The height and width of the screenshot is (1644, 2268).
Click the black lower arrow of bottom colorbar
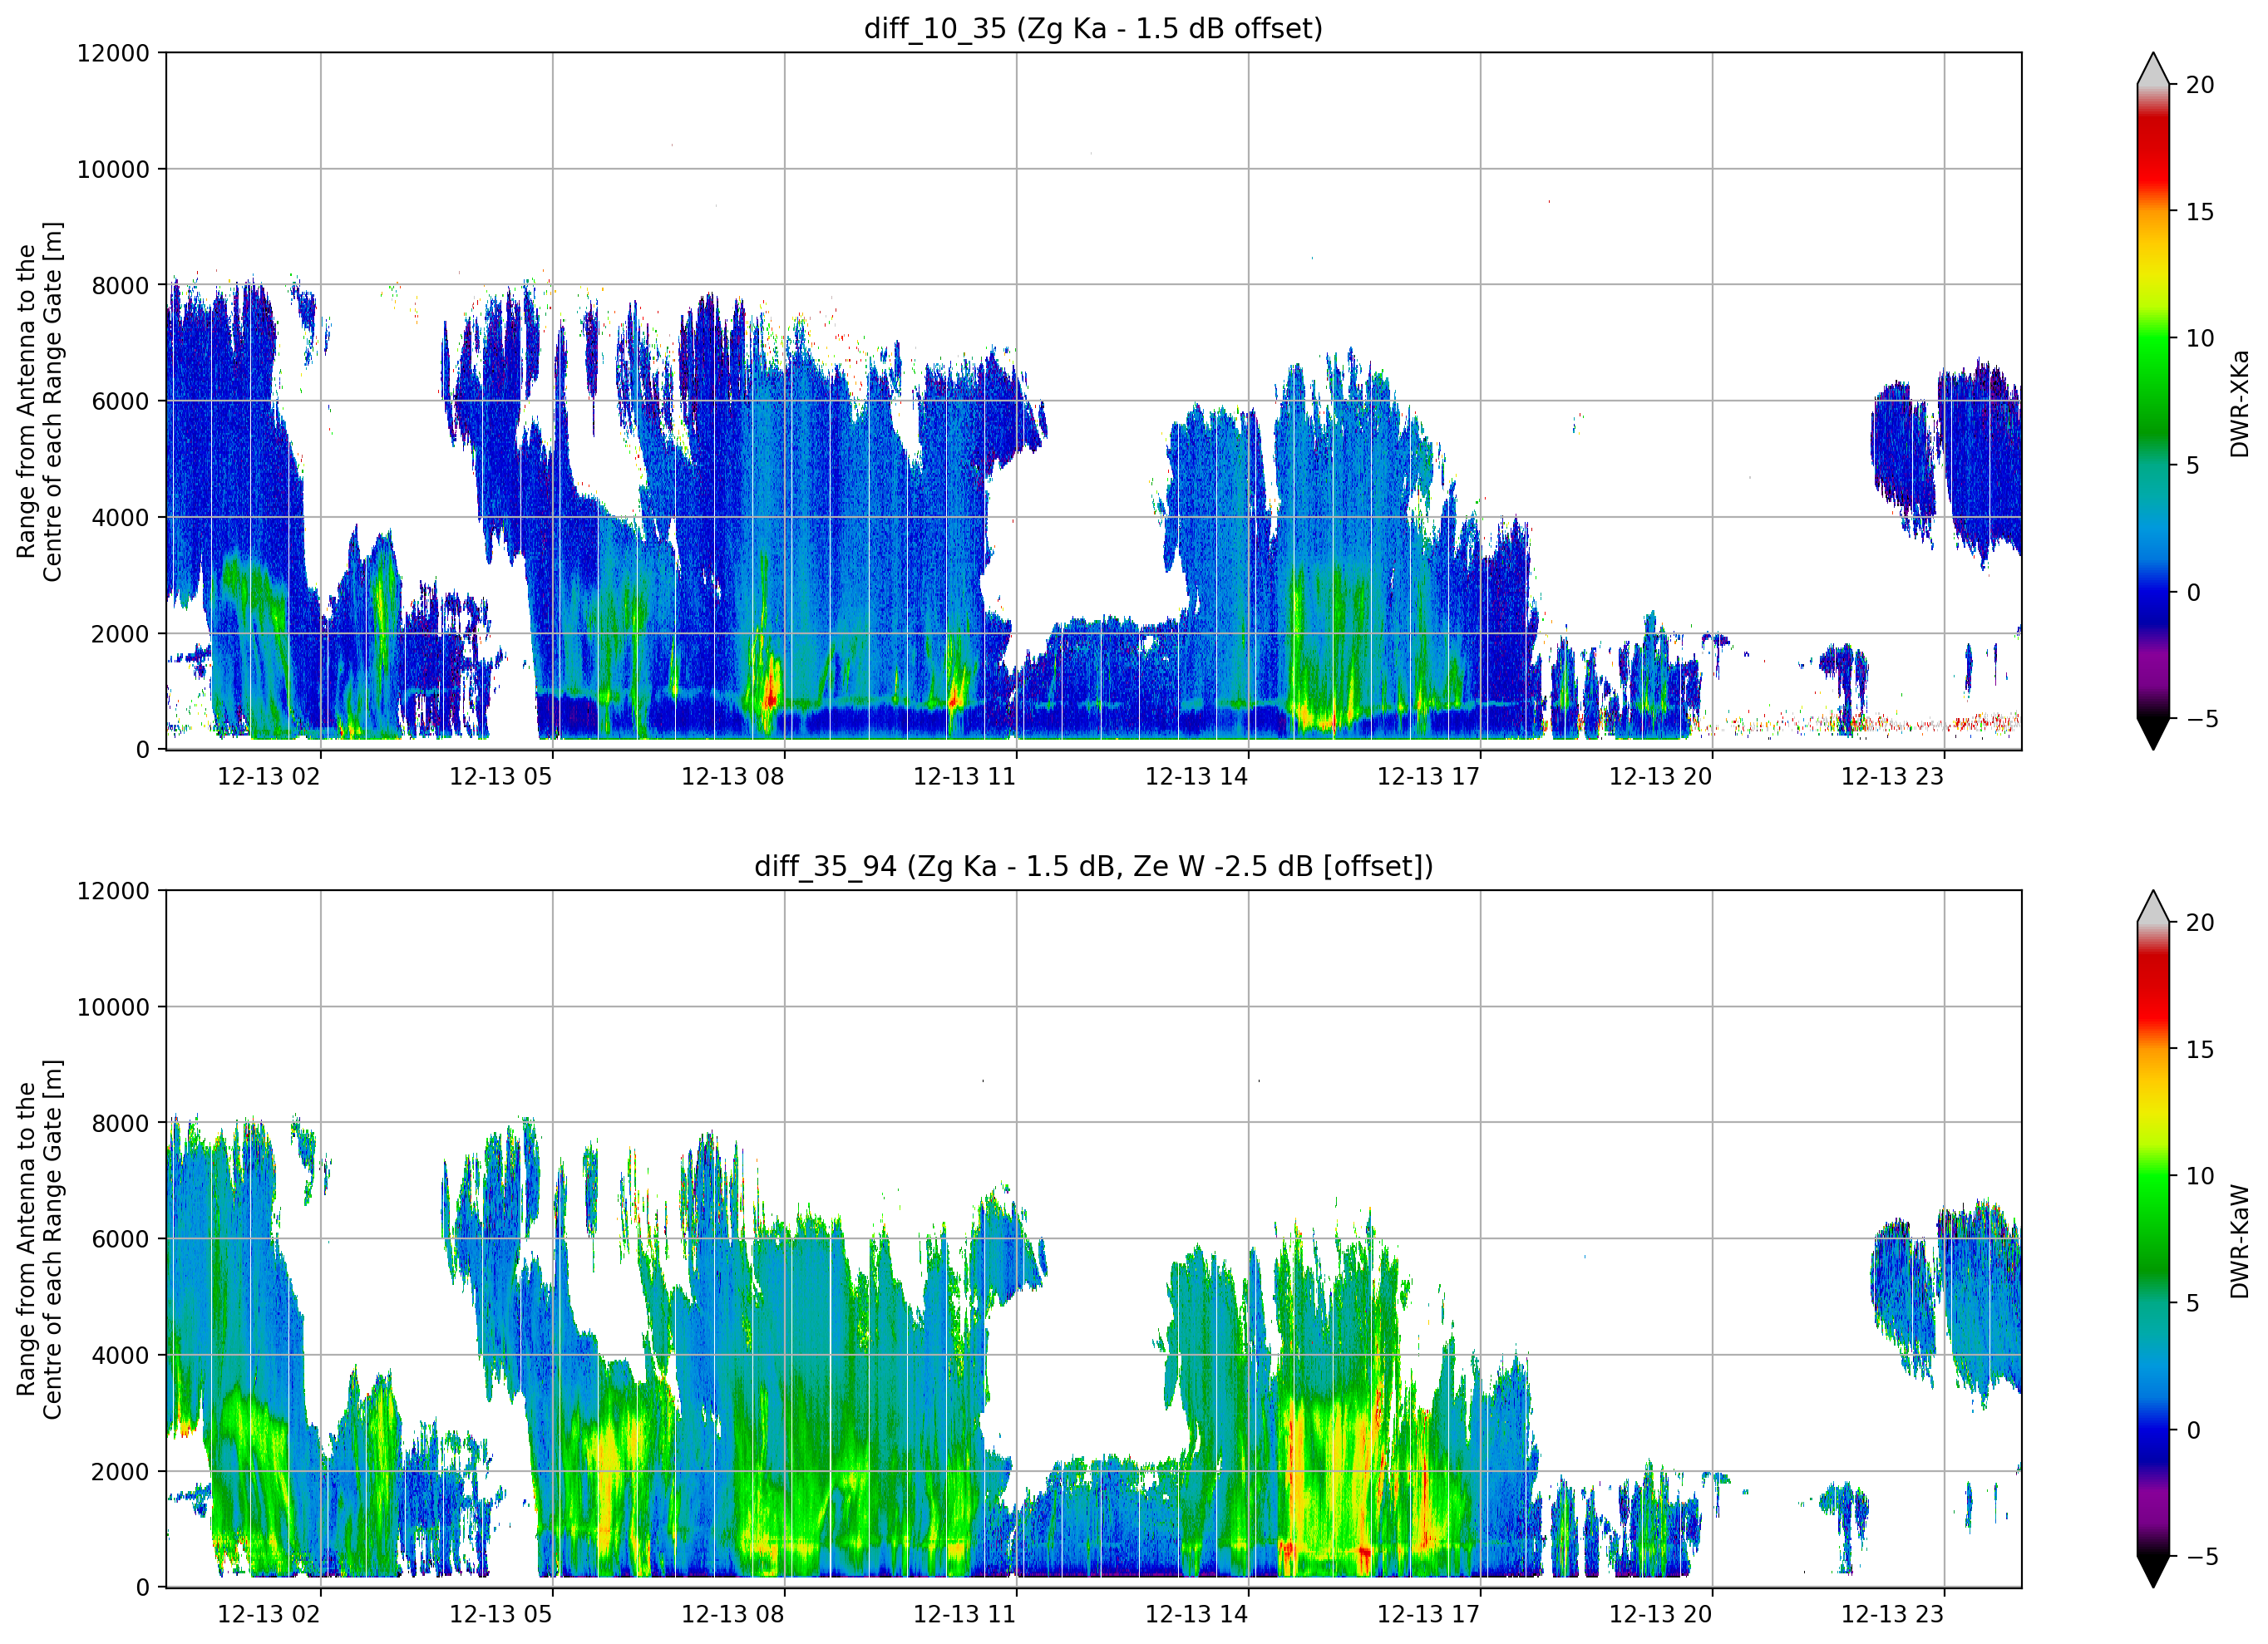click(2153, 1571)
